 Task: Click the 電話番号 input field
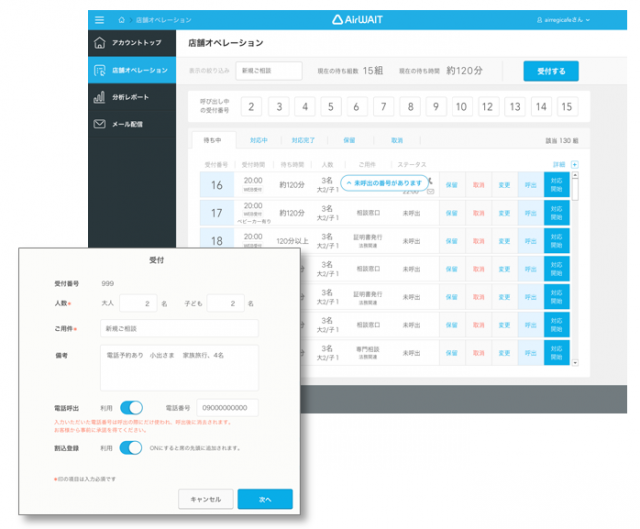tap(226, 407)
